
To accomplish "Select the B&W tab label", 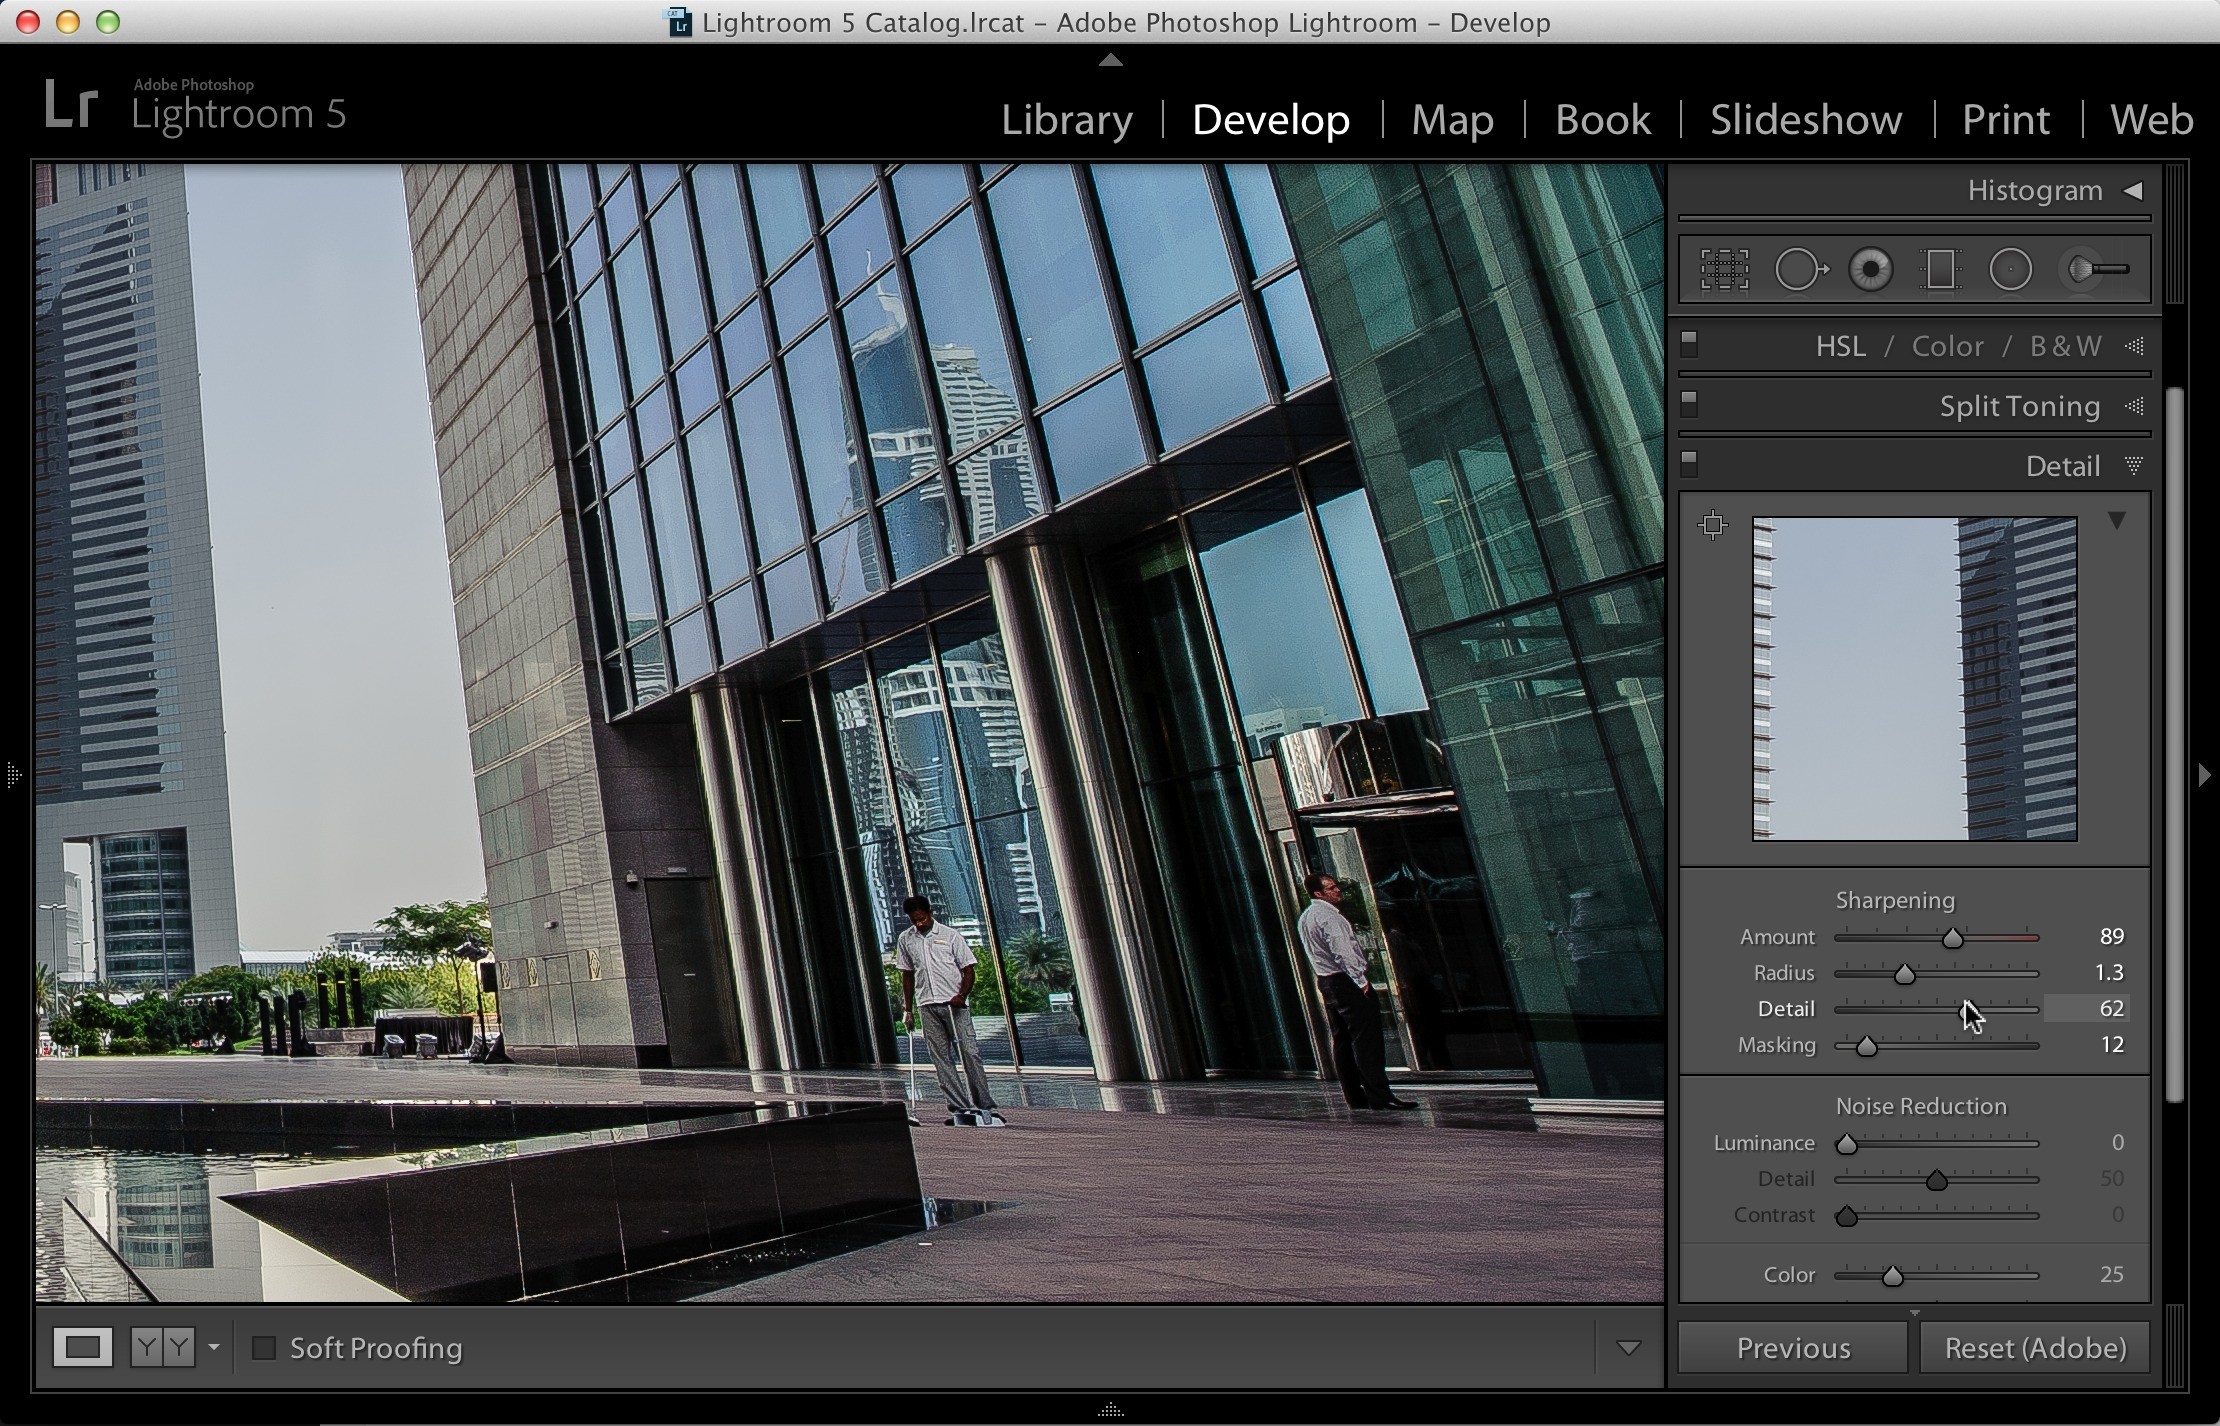I will (x=2065, y=346).
